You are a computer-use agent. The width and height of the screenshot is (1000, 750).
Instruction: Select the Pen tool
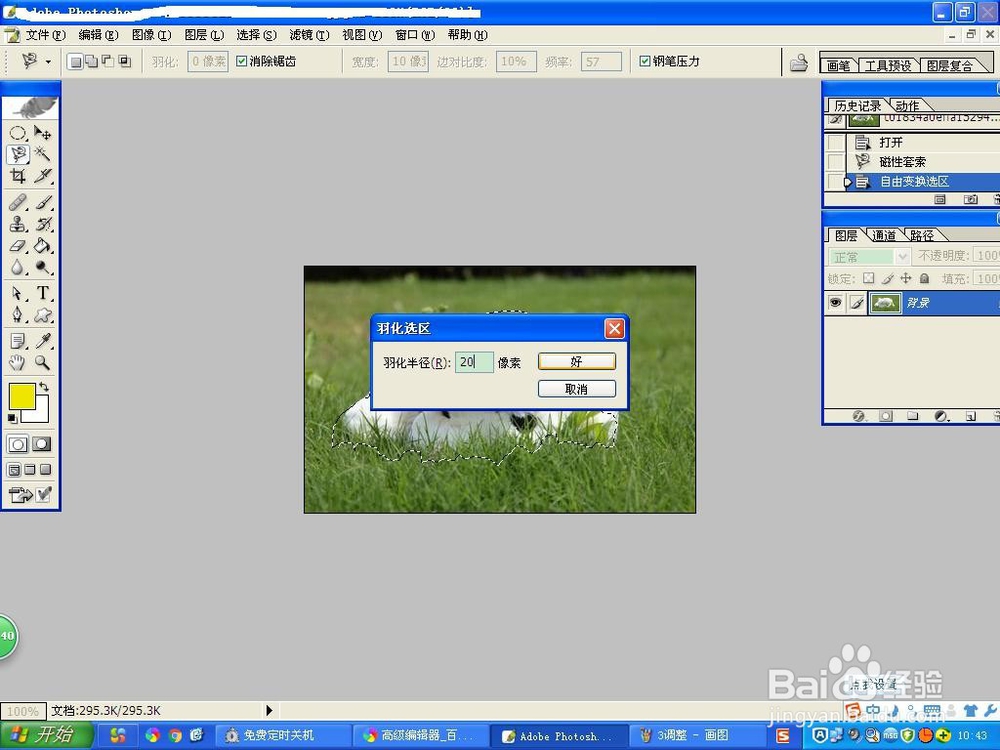18,314
